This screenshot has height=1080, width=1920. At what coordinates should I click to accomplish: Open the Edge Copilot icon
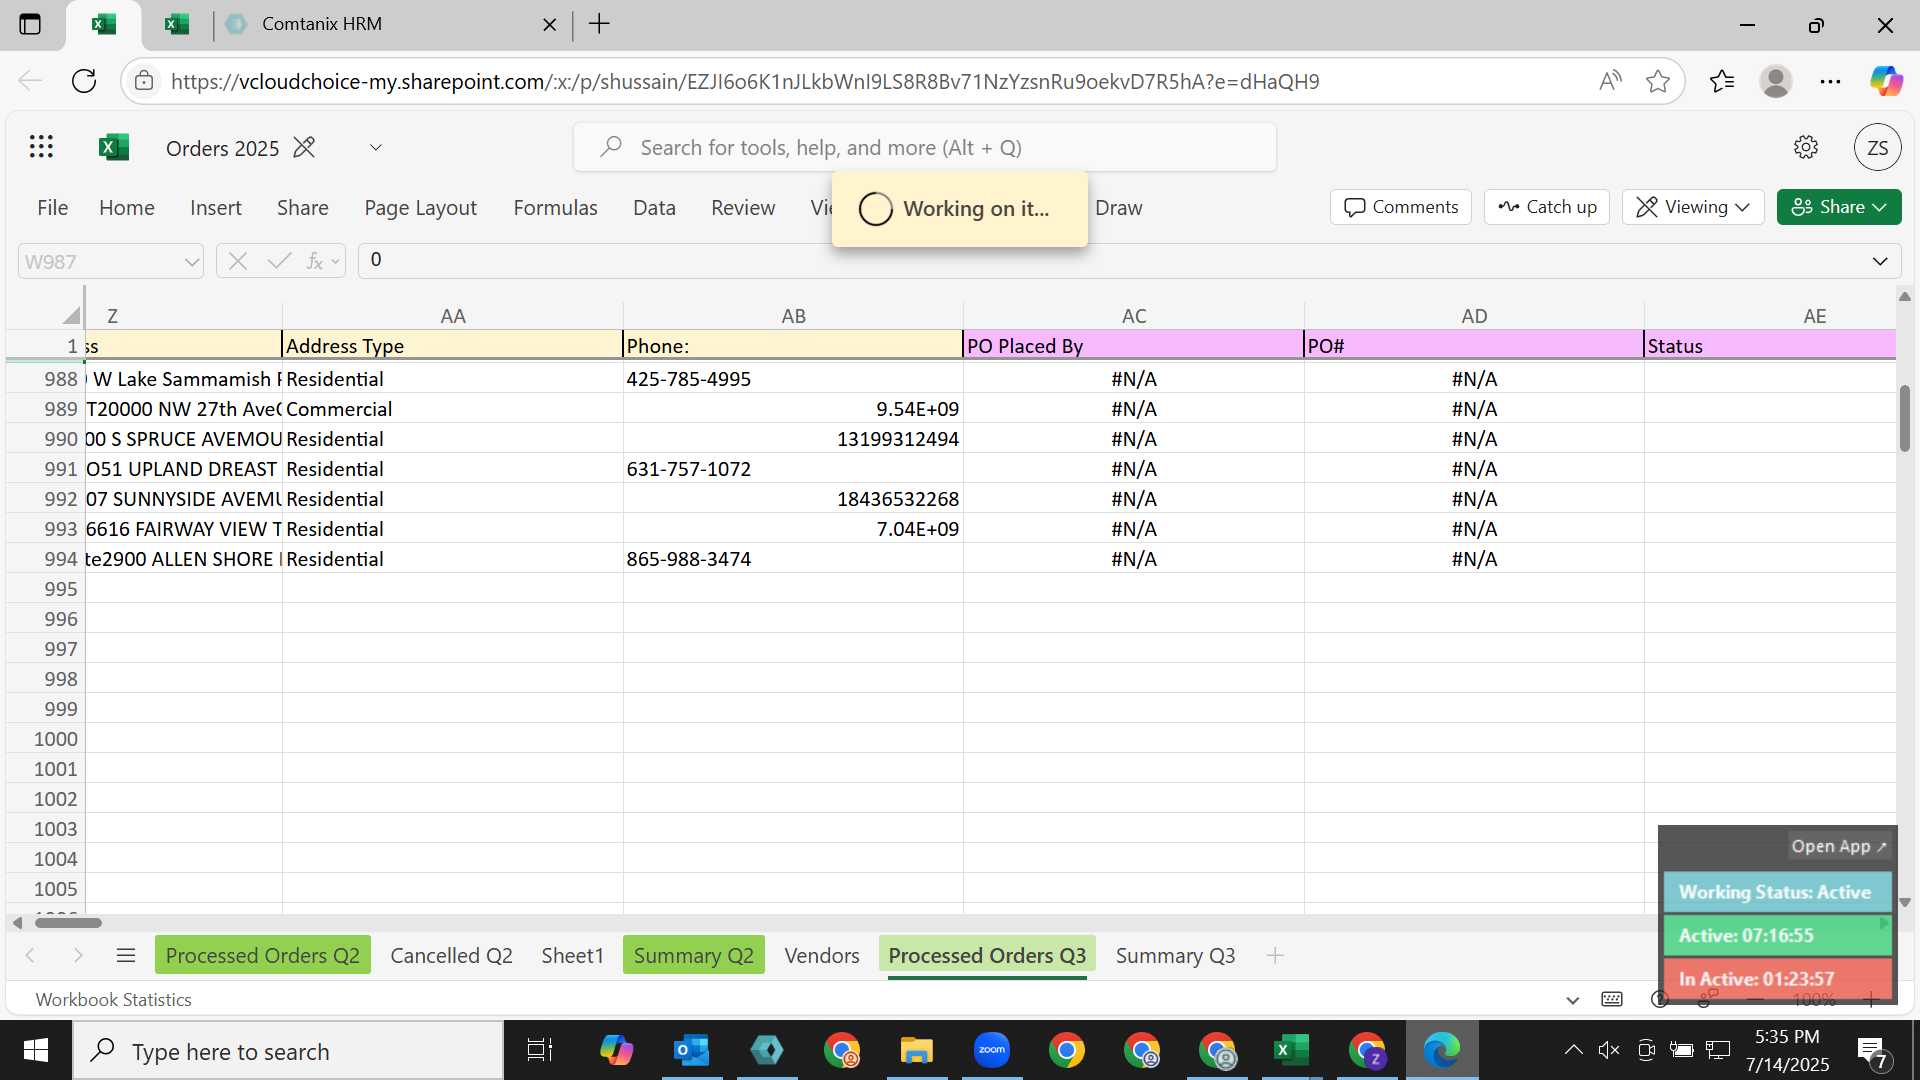click(1886, 81)
